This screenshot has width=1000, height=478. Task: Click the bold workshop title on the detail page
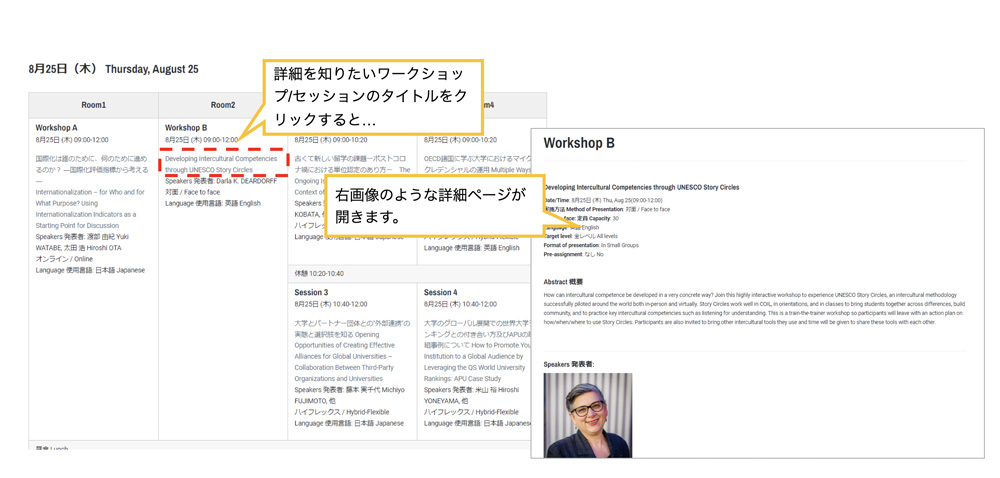pos(642,187)
